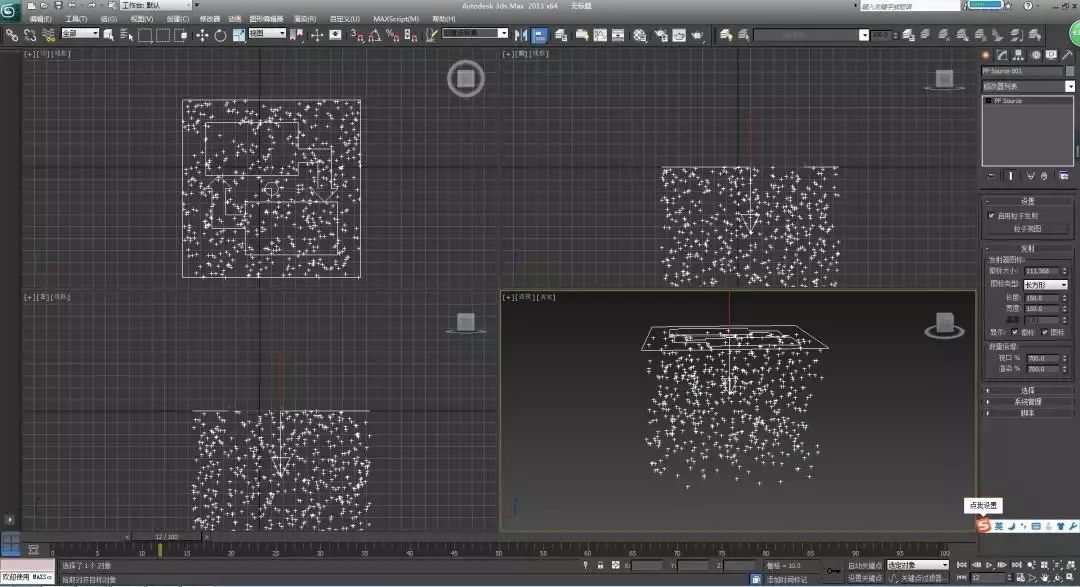The image size is (1080, 587).
Task: Toggle the 启用粒子发射 checkbox
Action: 991,216
